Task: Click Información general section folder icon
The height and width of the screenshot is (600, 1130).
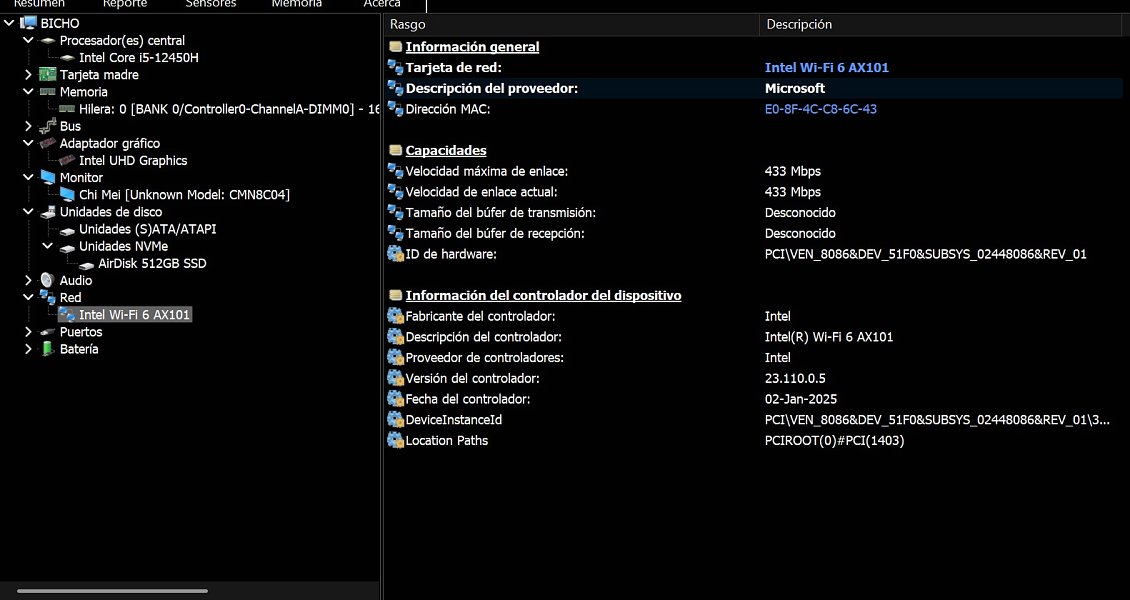Action: click(395, 47)
